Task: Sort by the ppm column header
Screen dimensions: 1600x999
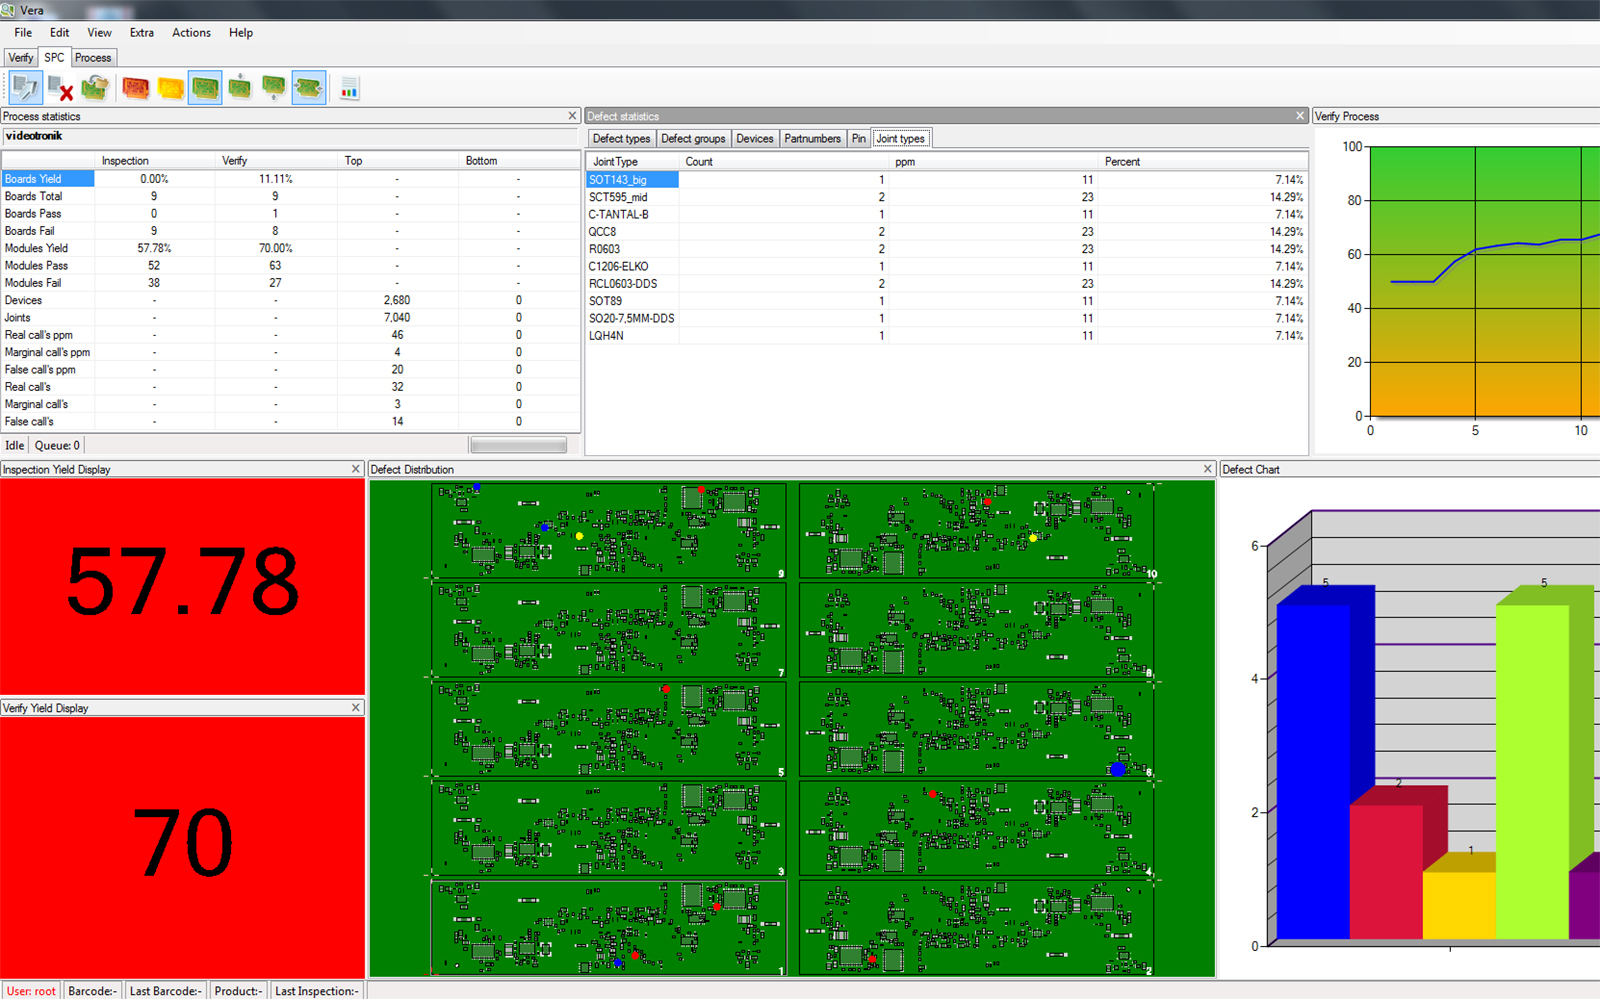Action: coord(905,162)
